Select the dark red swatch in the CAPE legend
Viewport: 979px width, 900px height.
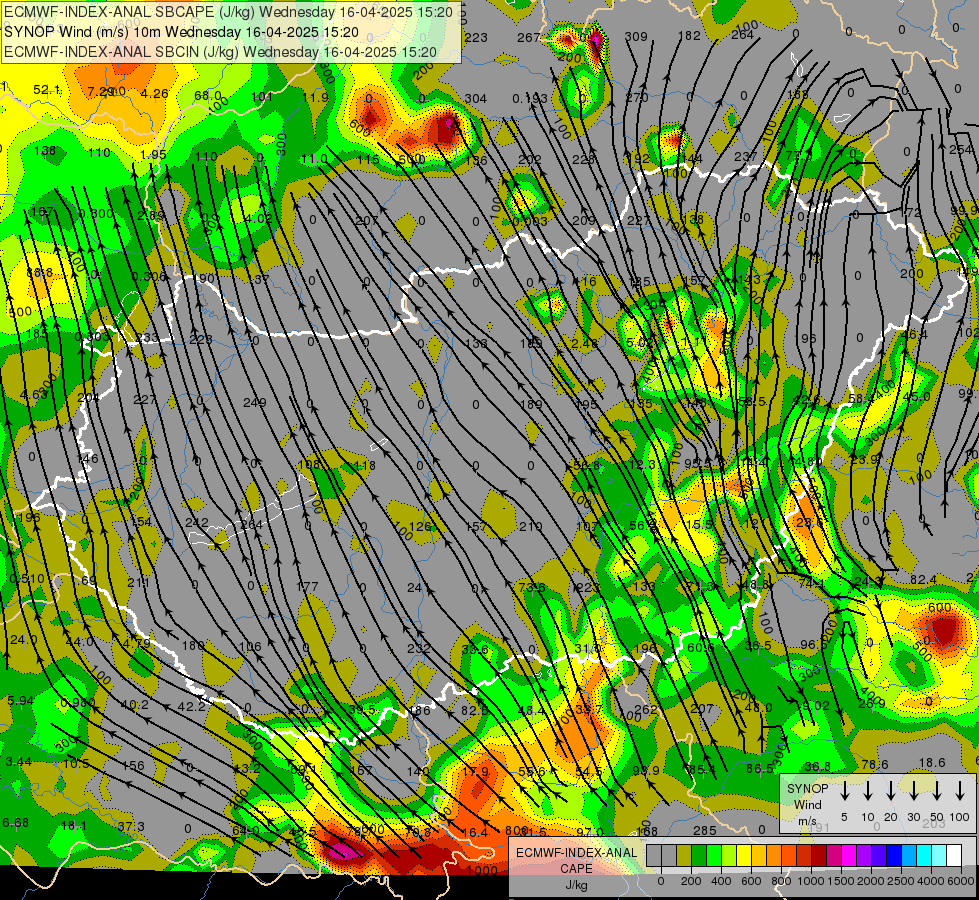point(819,856)
